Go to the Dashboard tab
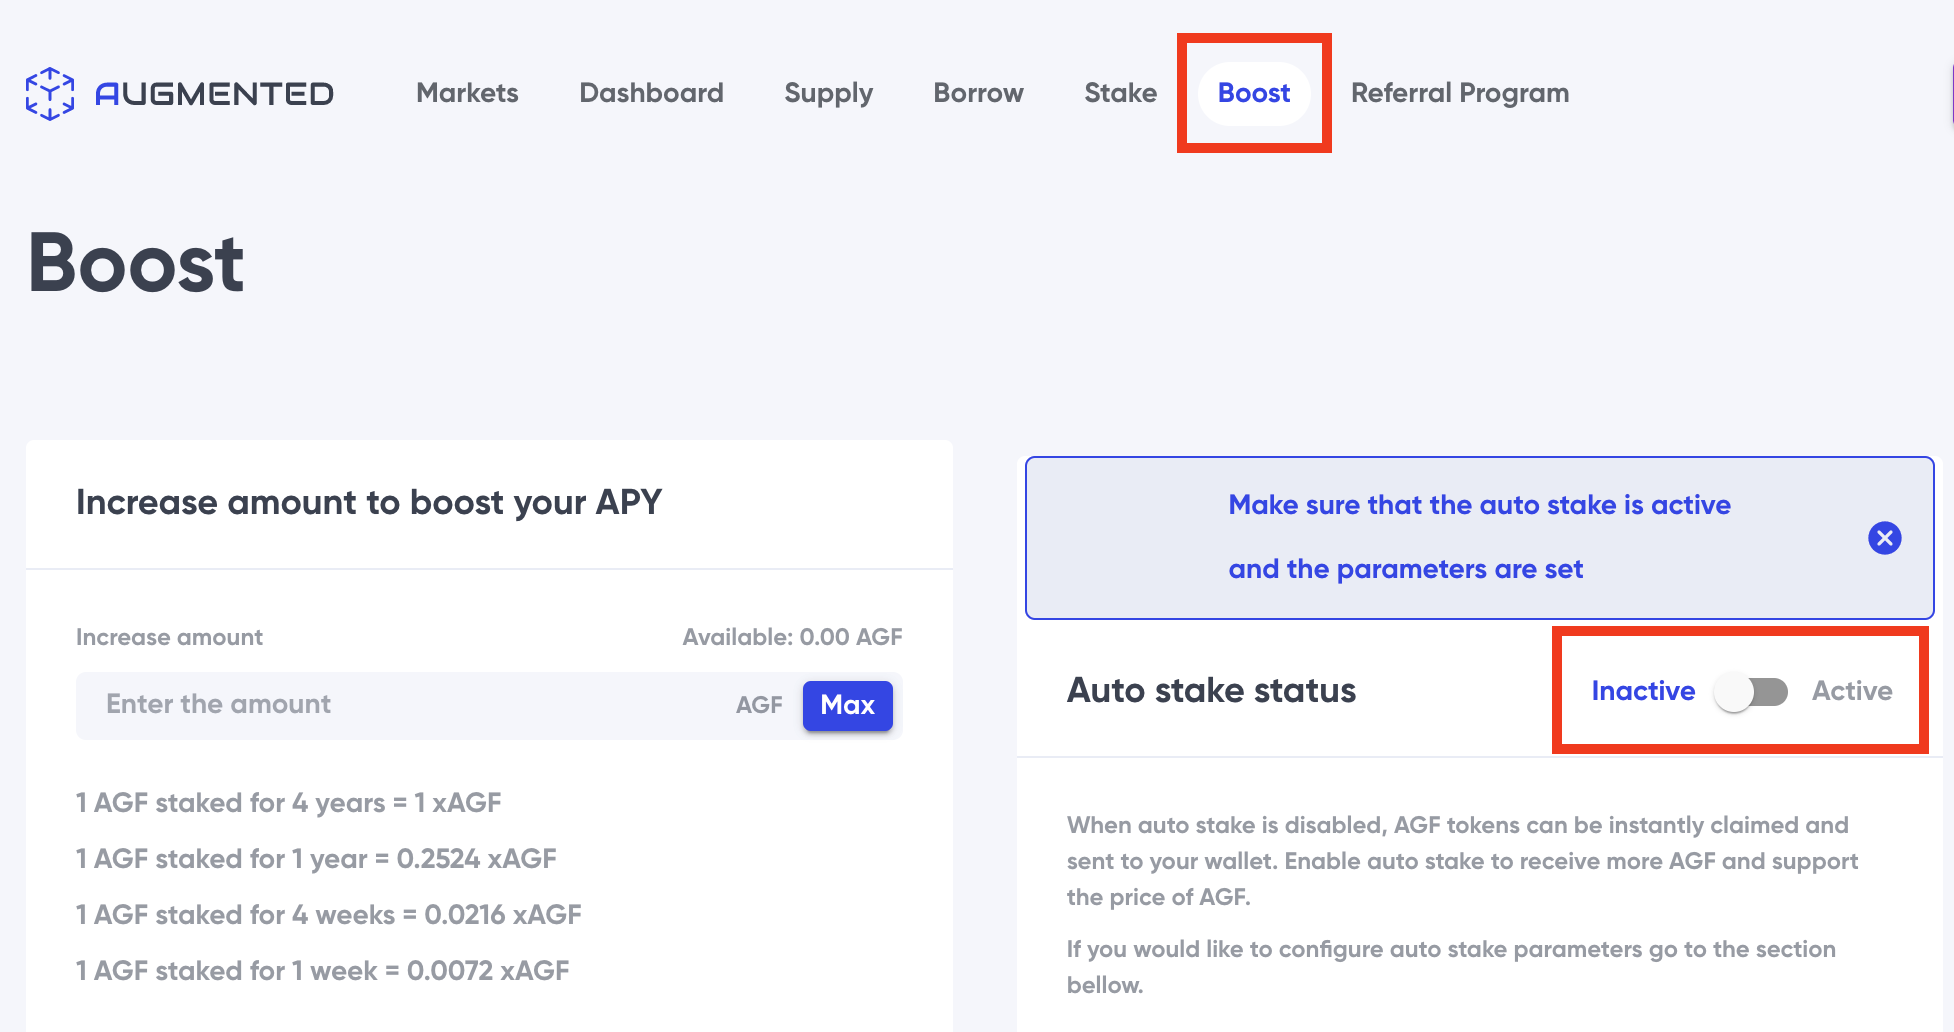The image size is (1954, 1032). [651, 93]
